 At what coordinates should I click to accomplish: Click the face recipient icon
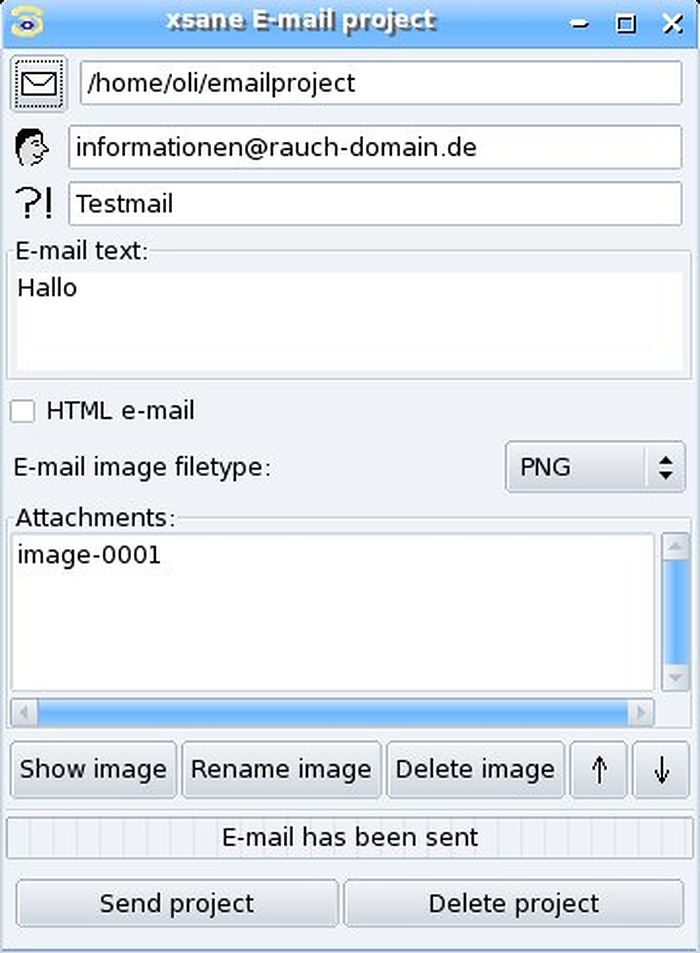pyautogui.click(x=31, y=148)
